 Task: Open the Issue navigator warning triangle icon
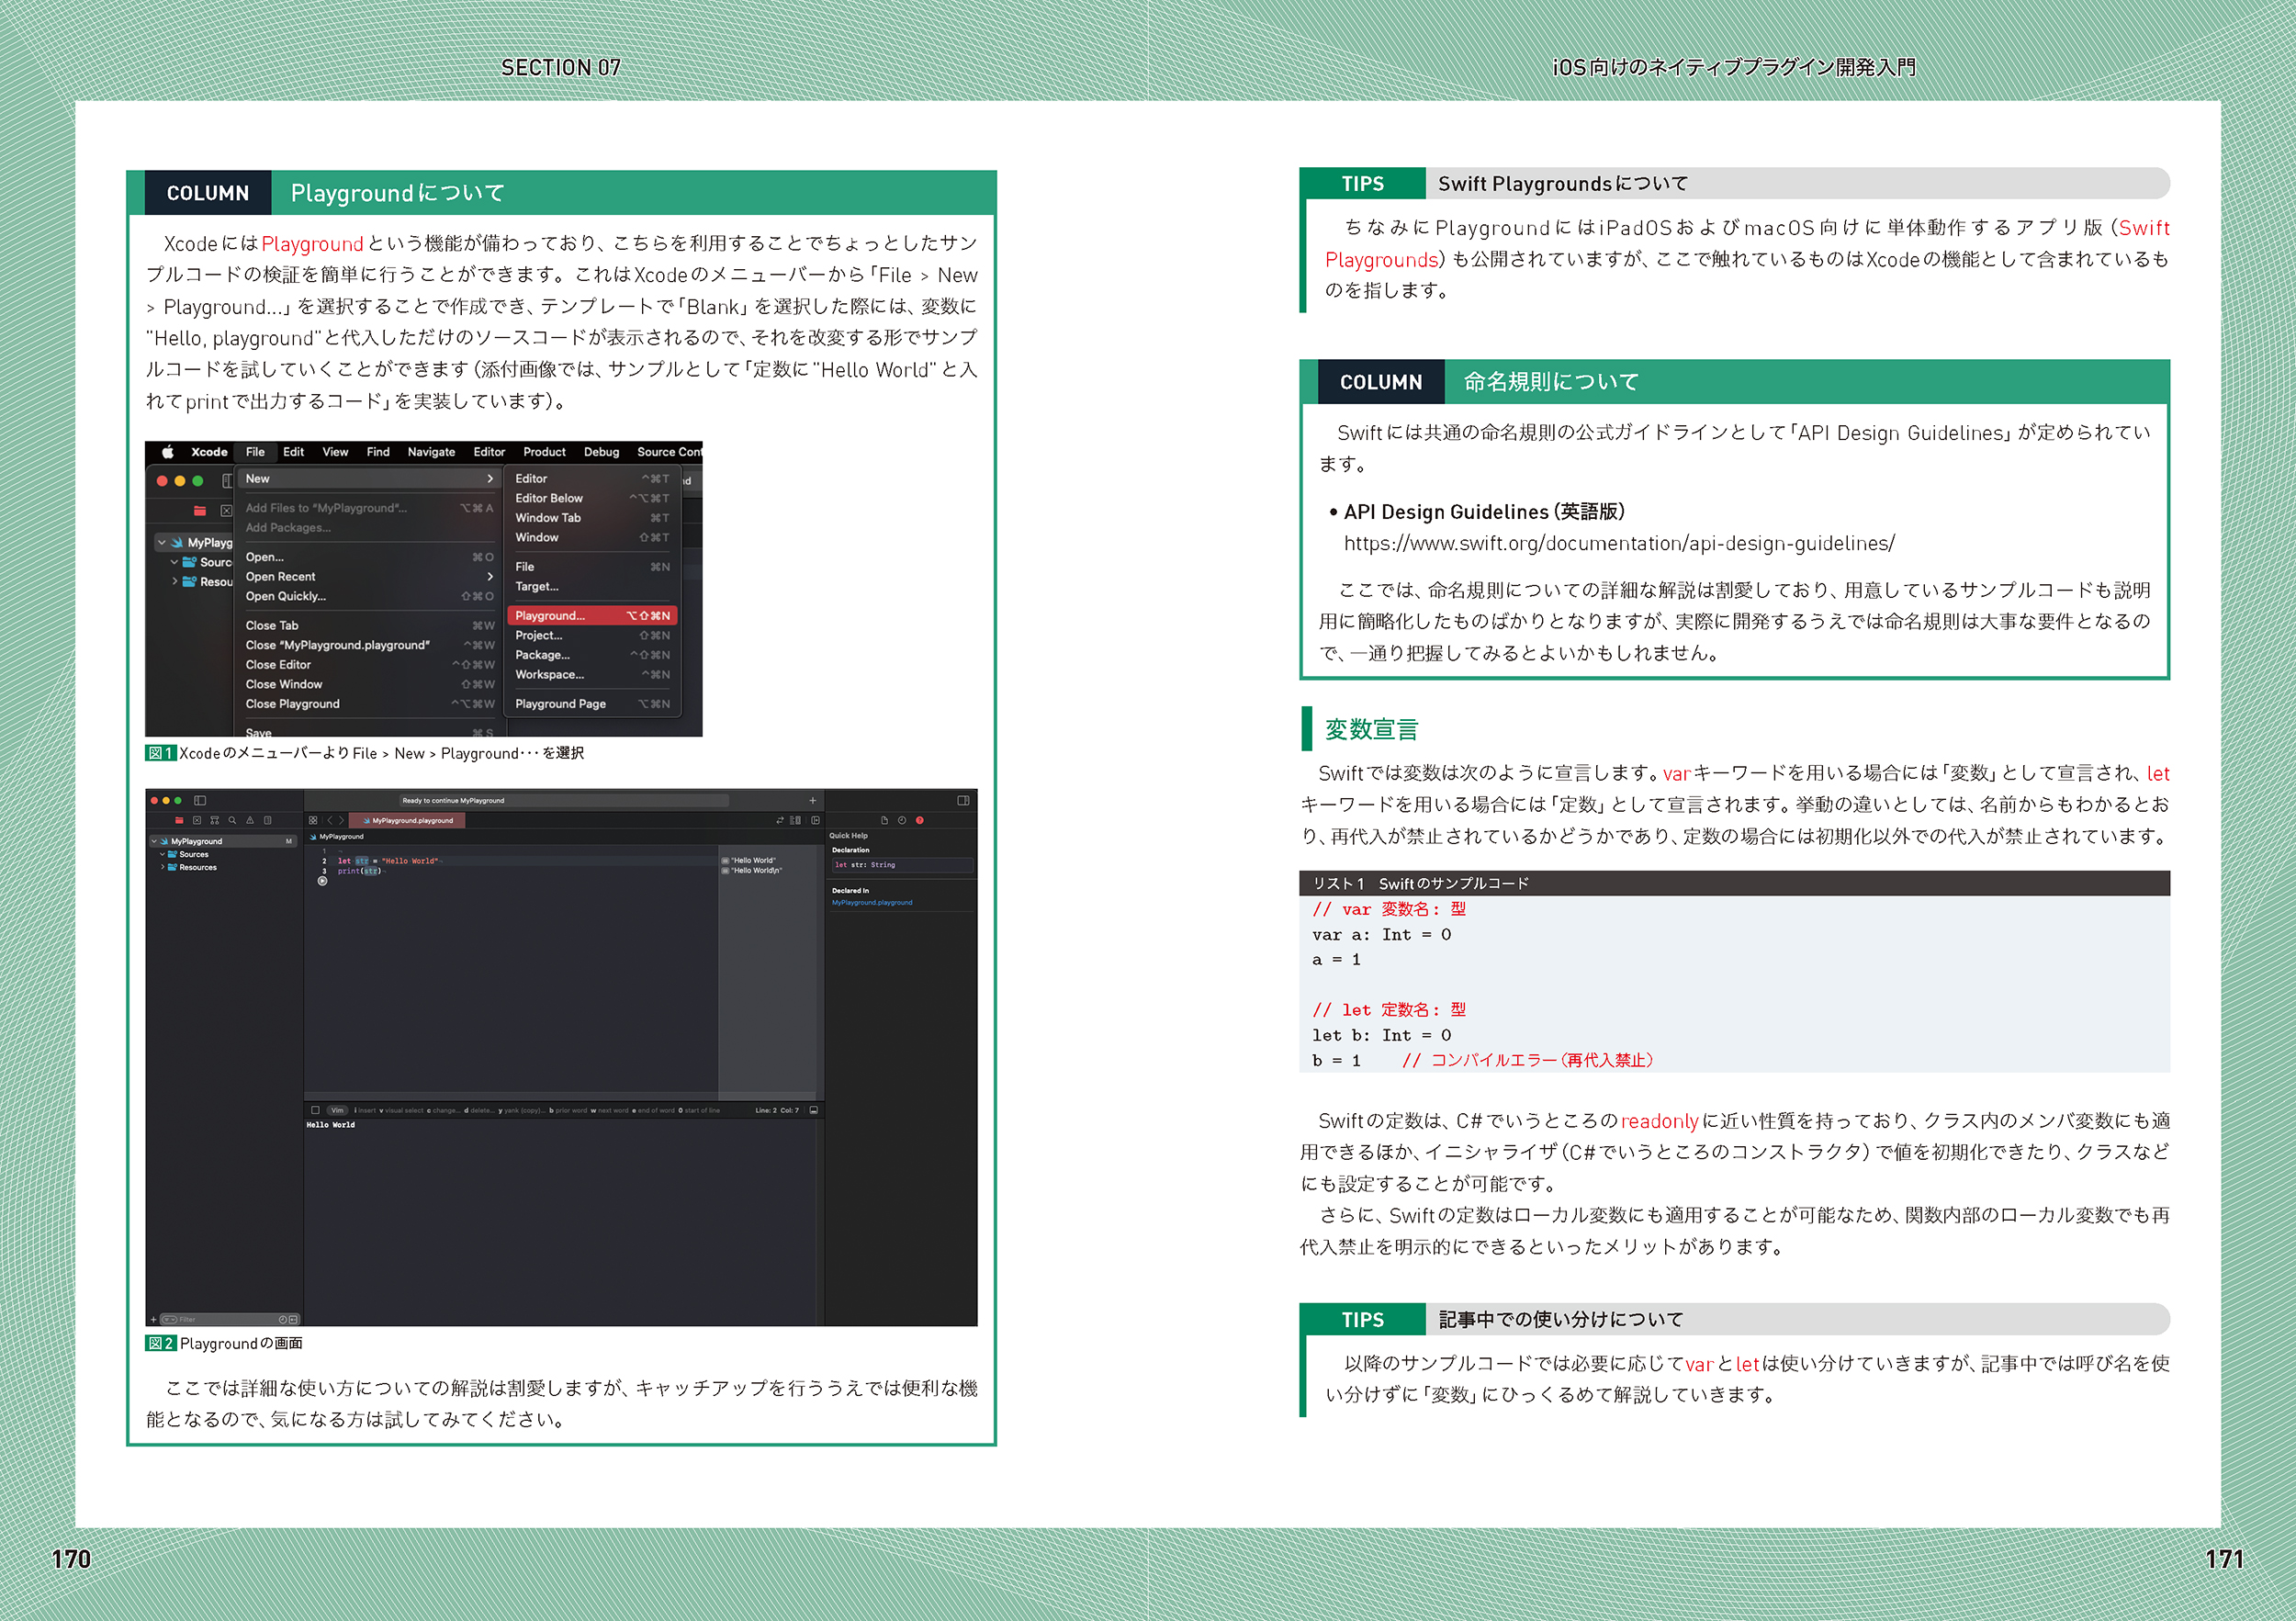coord(250,820)
